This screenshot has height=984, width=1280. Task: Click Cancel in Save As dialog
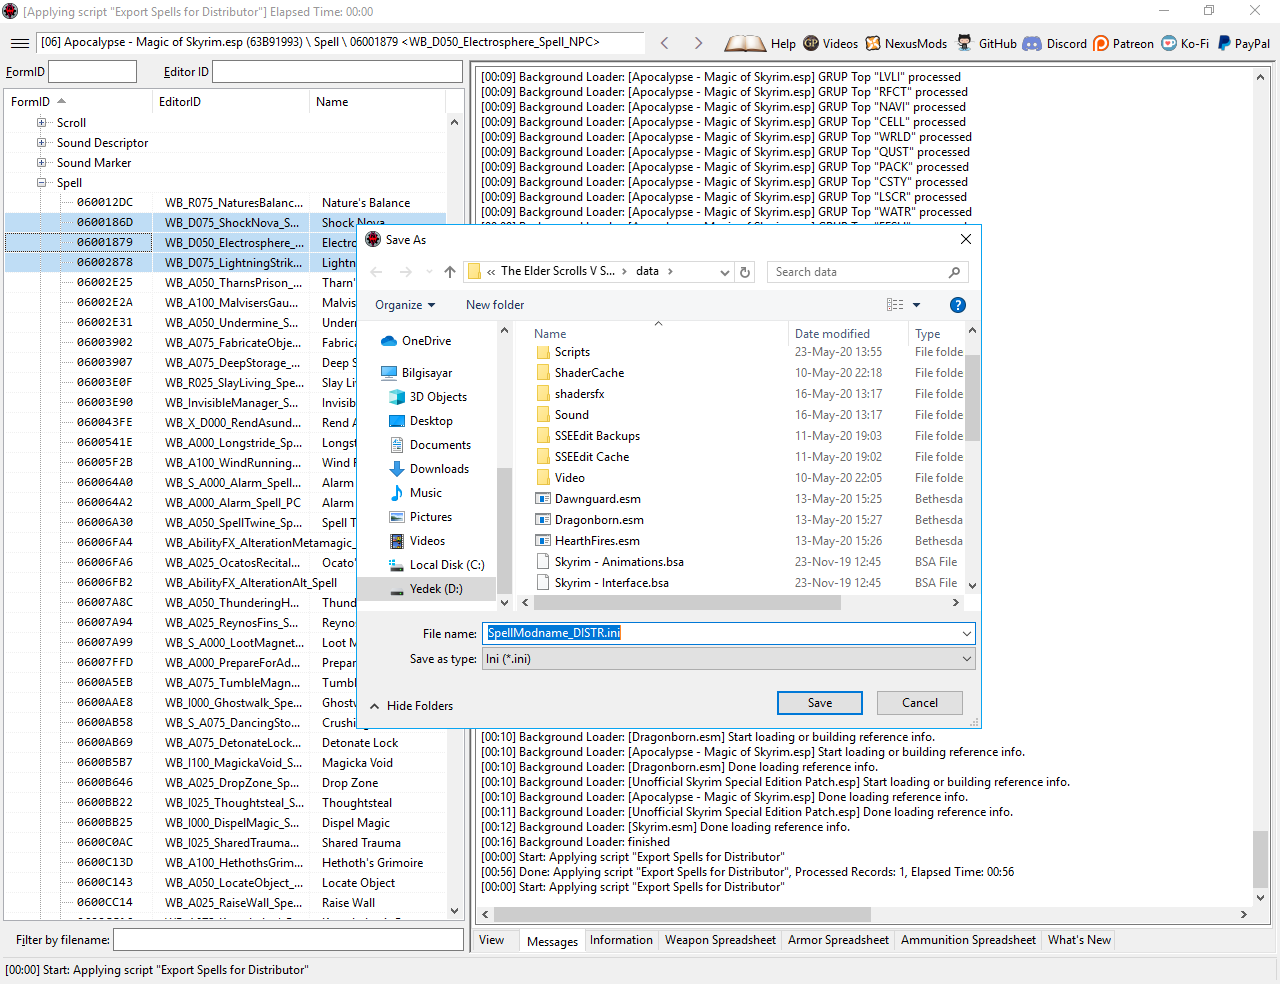pyautogui.click(x=919, y=703)
